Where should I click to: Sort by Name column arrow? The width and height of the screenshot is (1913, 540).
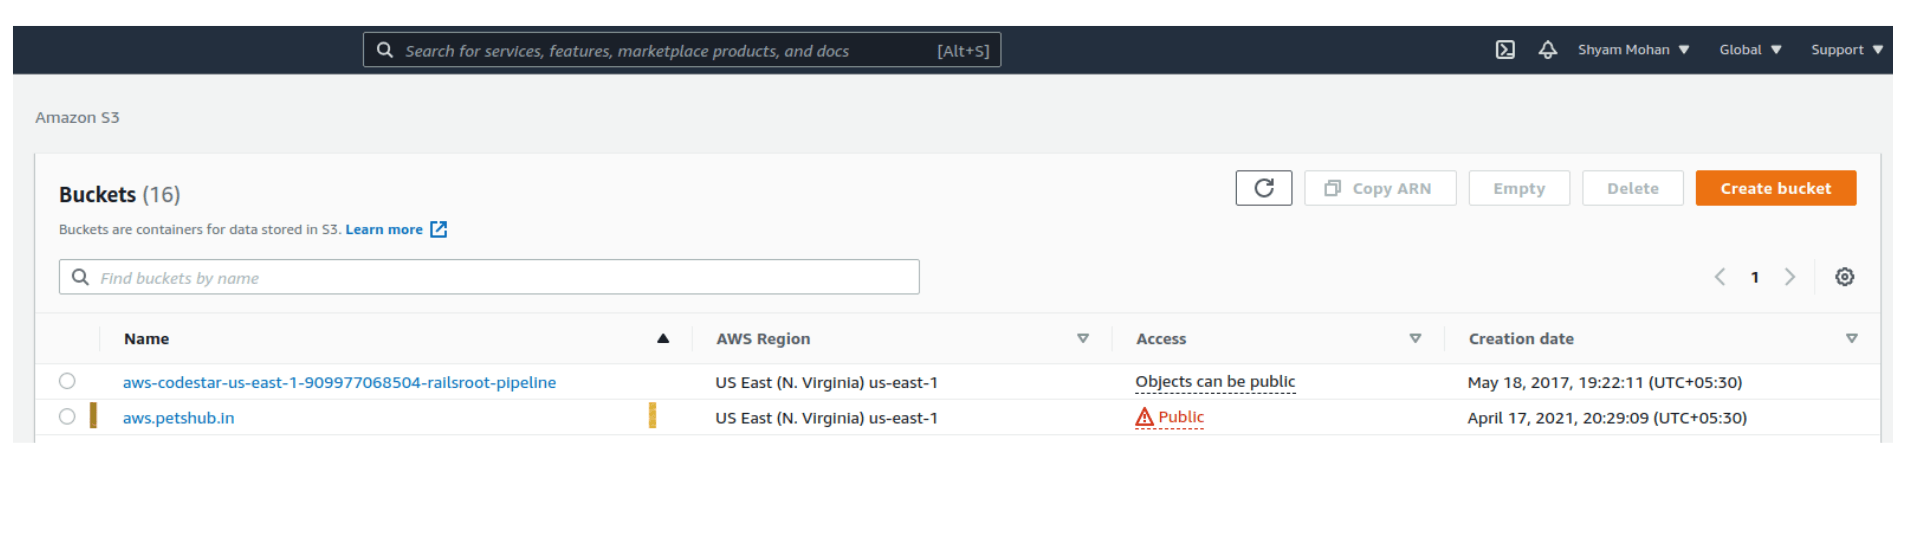(662, 339)
